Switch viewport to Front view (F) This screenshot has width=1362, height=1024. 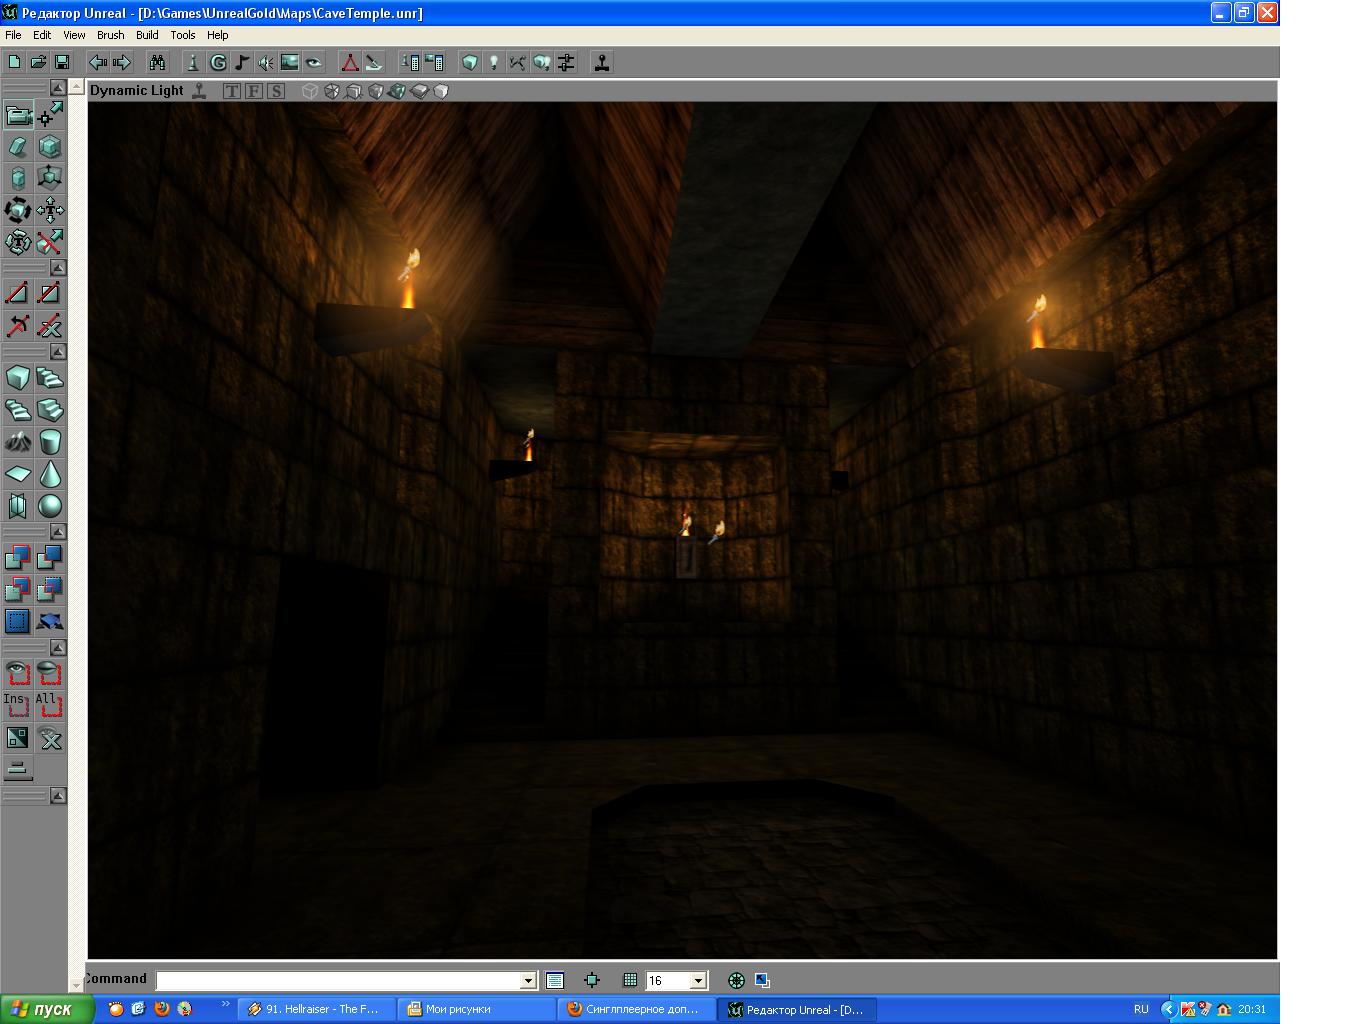coord(254,91)
